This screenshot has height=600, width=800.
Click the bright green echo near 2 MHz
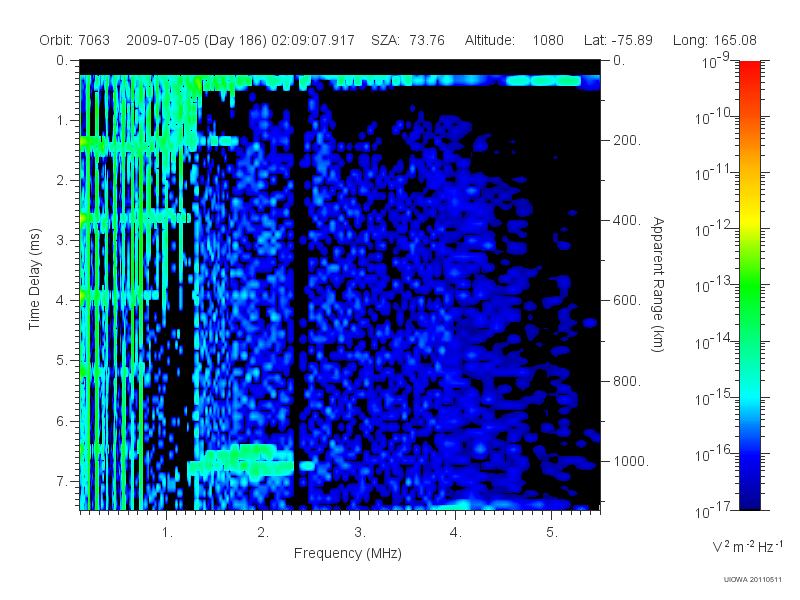(x=242, y=462)
